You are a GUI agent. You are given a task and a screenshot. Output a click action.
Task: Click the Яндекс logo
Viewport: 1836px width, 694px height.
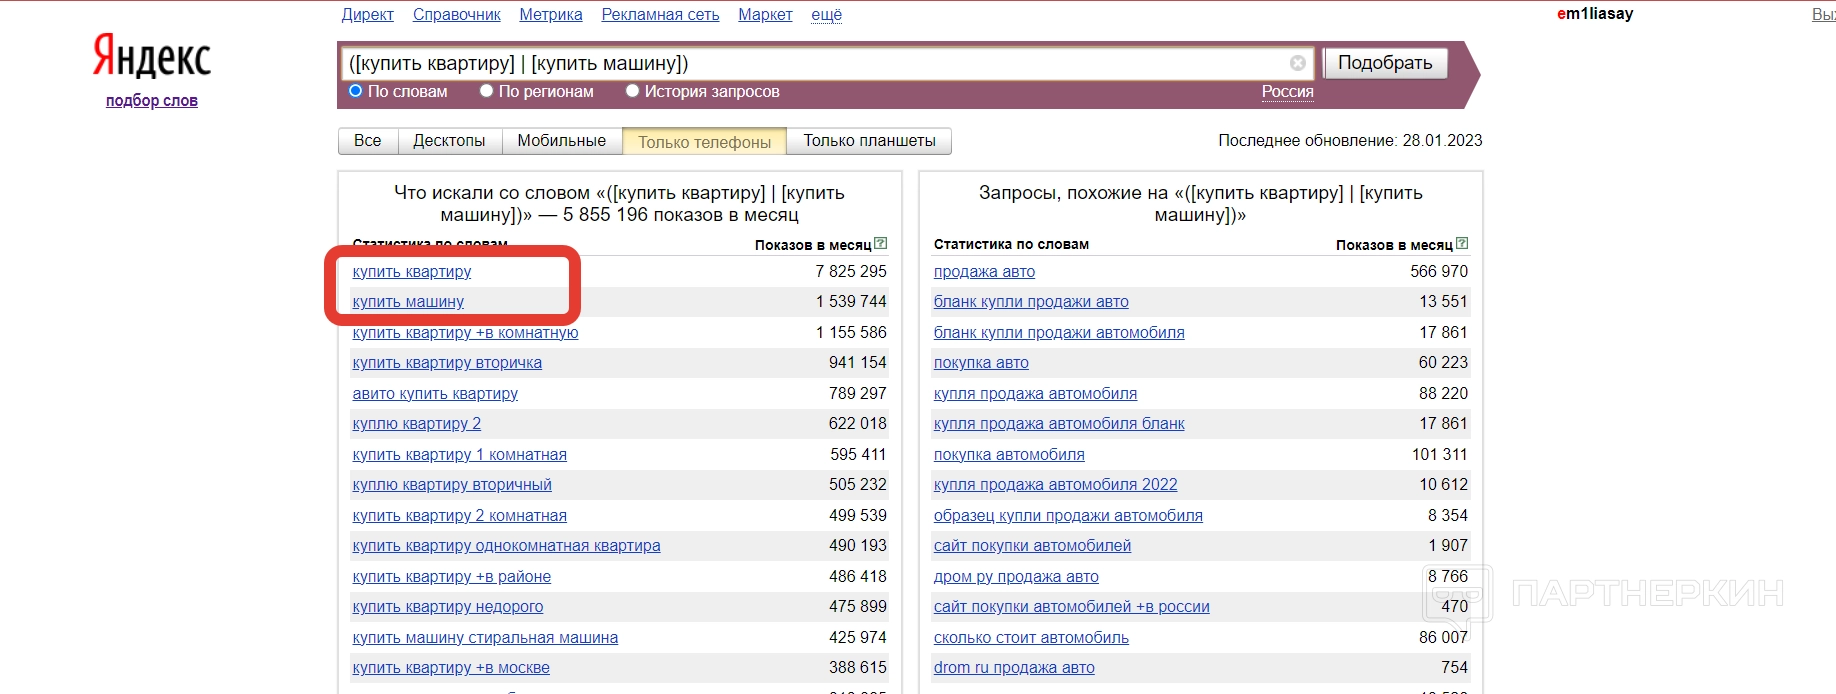[x=152, y=56]
